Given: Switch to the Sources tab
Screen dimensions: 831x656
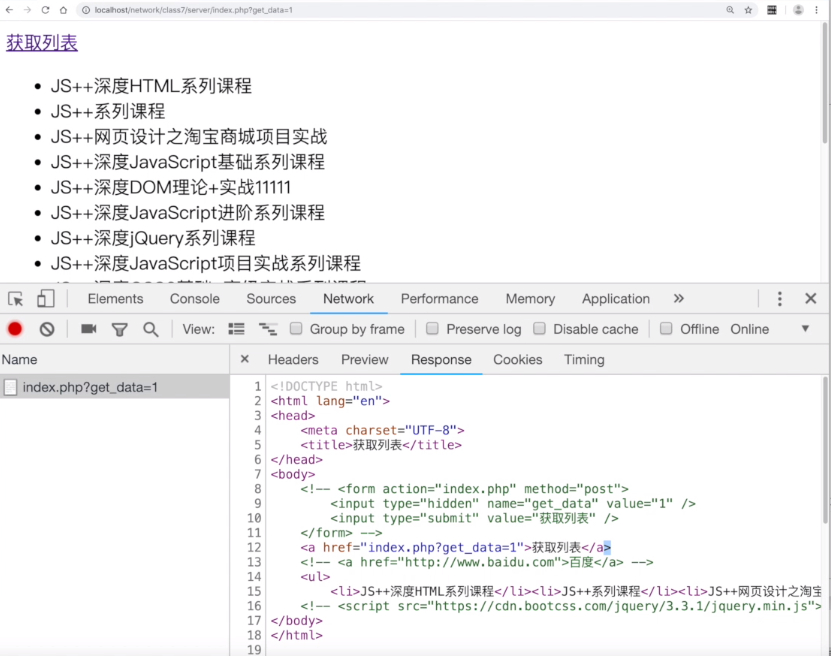Looking at the screenshot, I should (271, 299).
